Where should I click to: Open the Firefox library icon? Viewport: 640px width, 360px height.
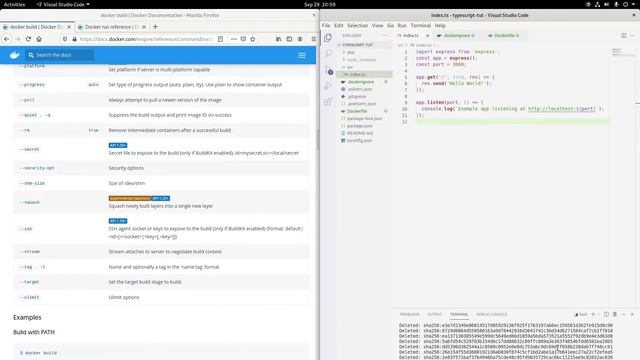(x=278, y=39)
